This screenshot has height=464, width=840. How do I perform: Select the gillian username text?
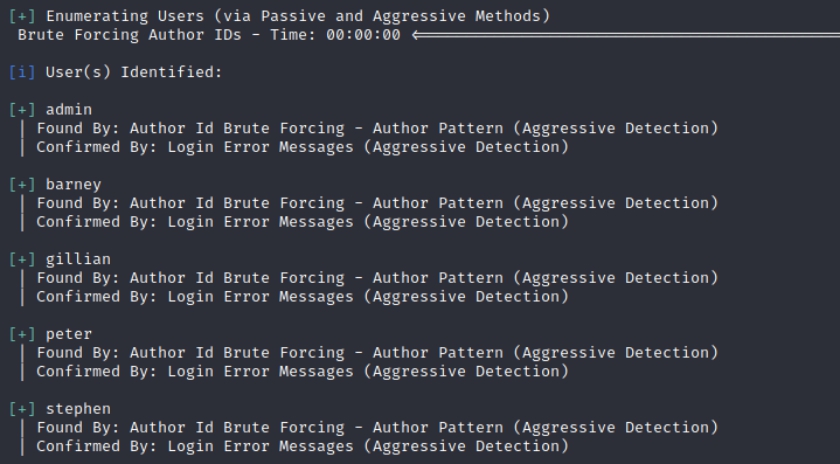pyautogui.click(x=78, y=259)
